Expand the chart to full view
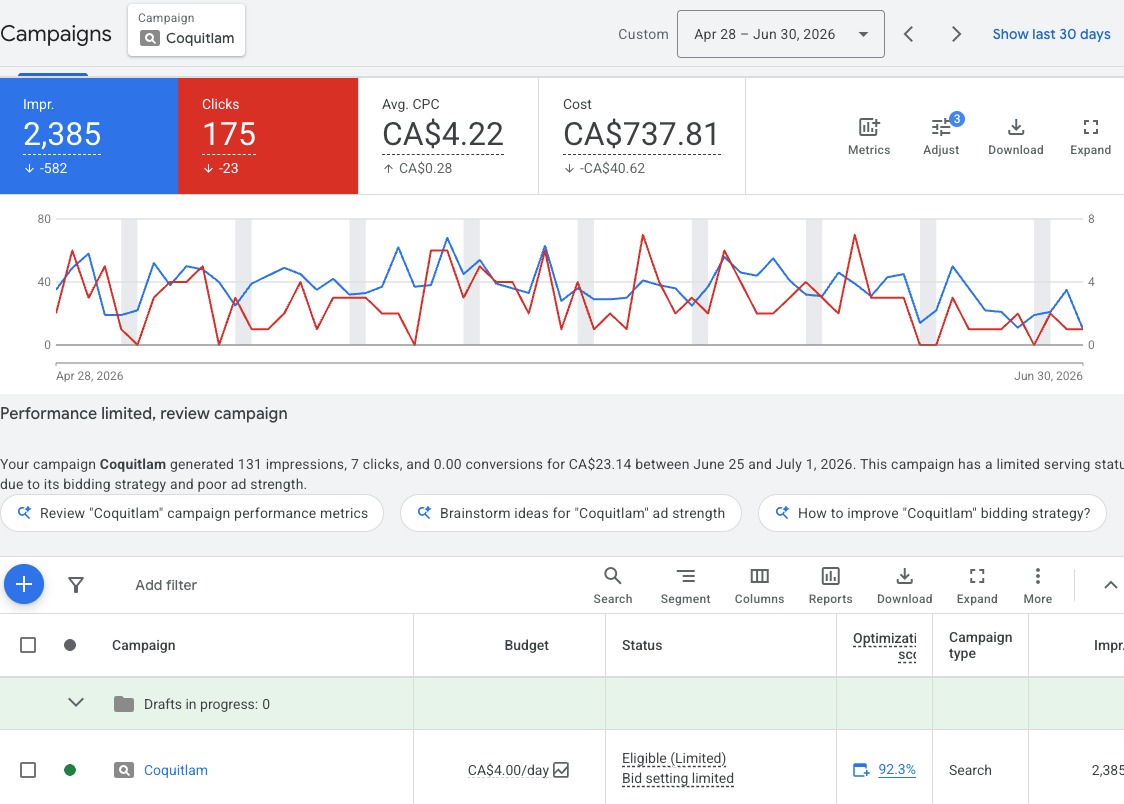The image size is (1124, 804). pyautogui.click(x=1090, y=136)
